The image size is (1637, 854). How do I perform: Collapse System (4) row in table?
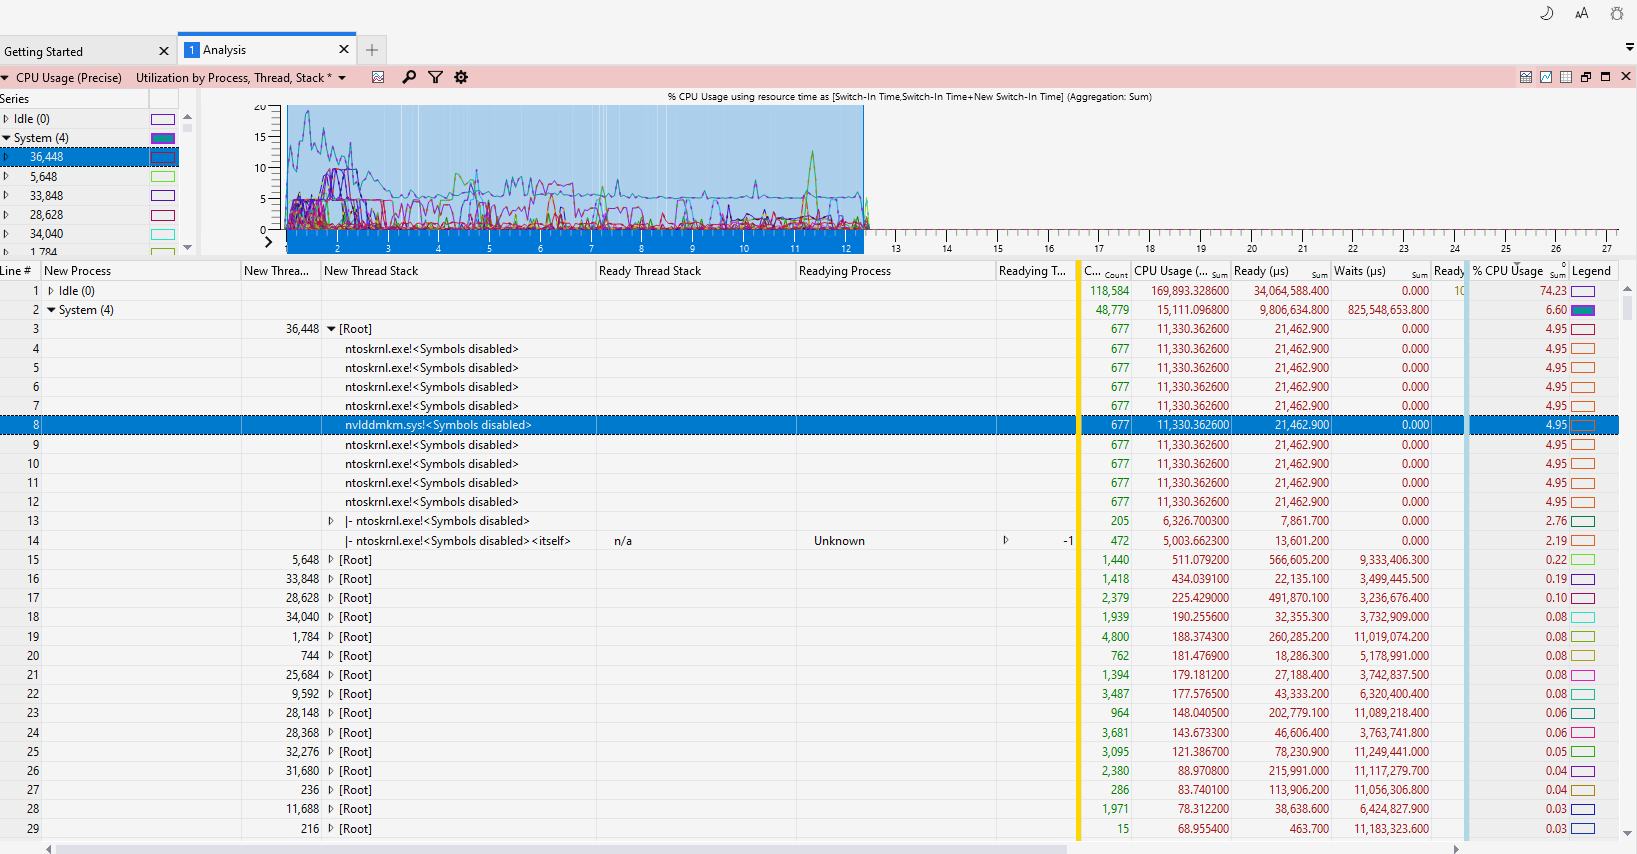51,310
